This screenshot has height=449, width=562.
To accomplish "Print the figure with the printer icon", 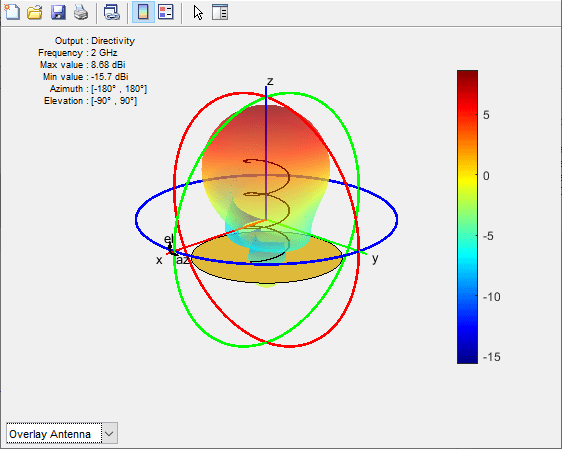I will [x=81, y=13].
